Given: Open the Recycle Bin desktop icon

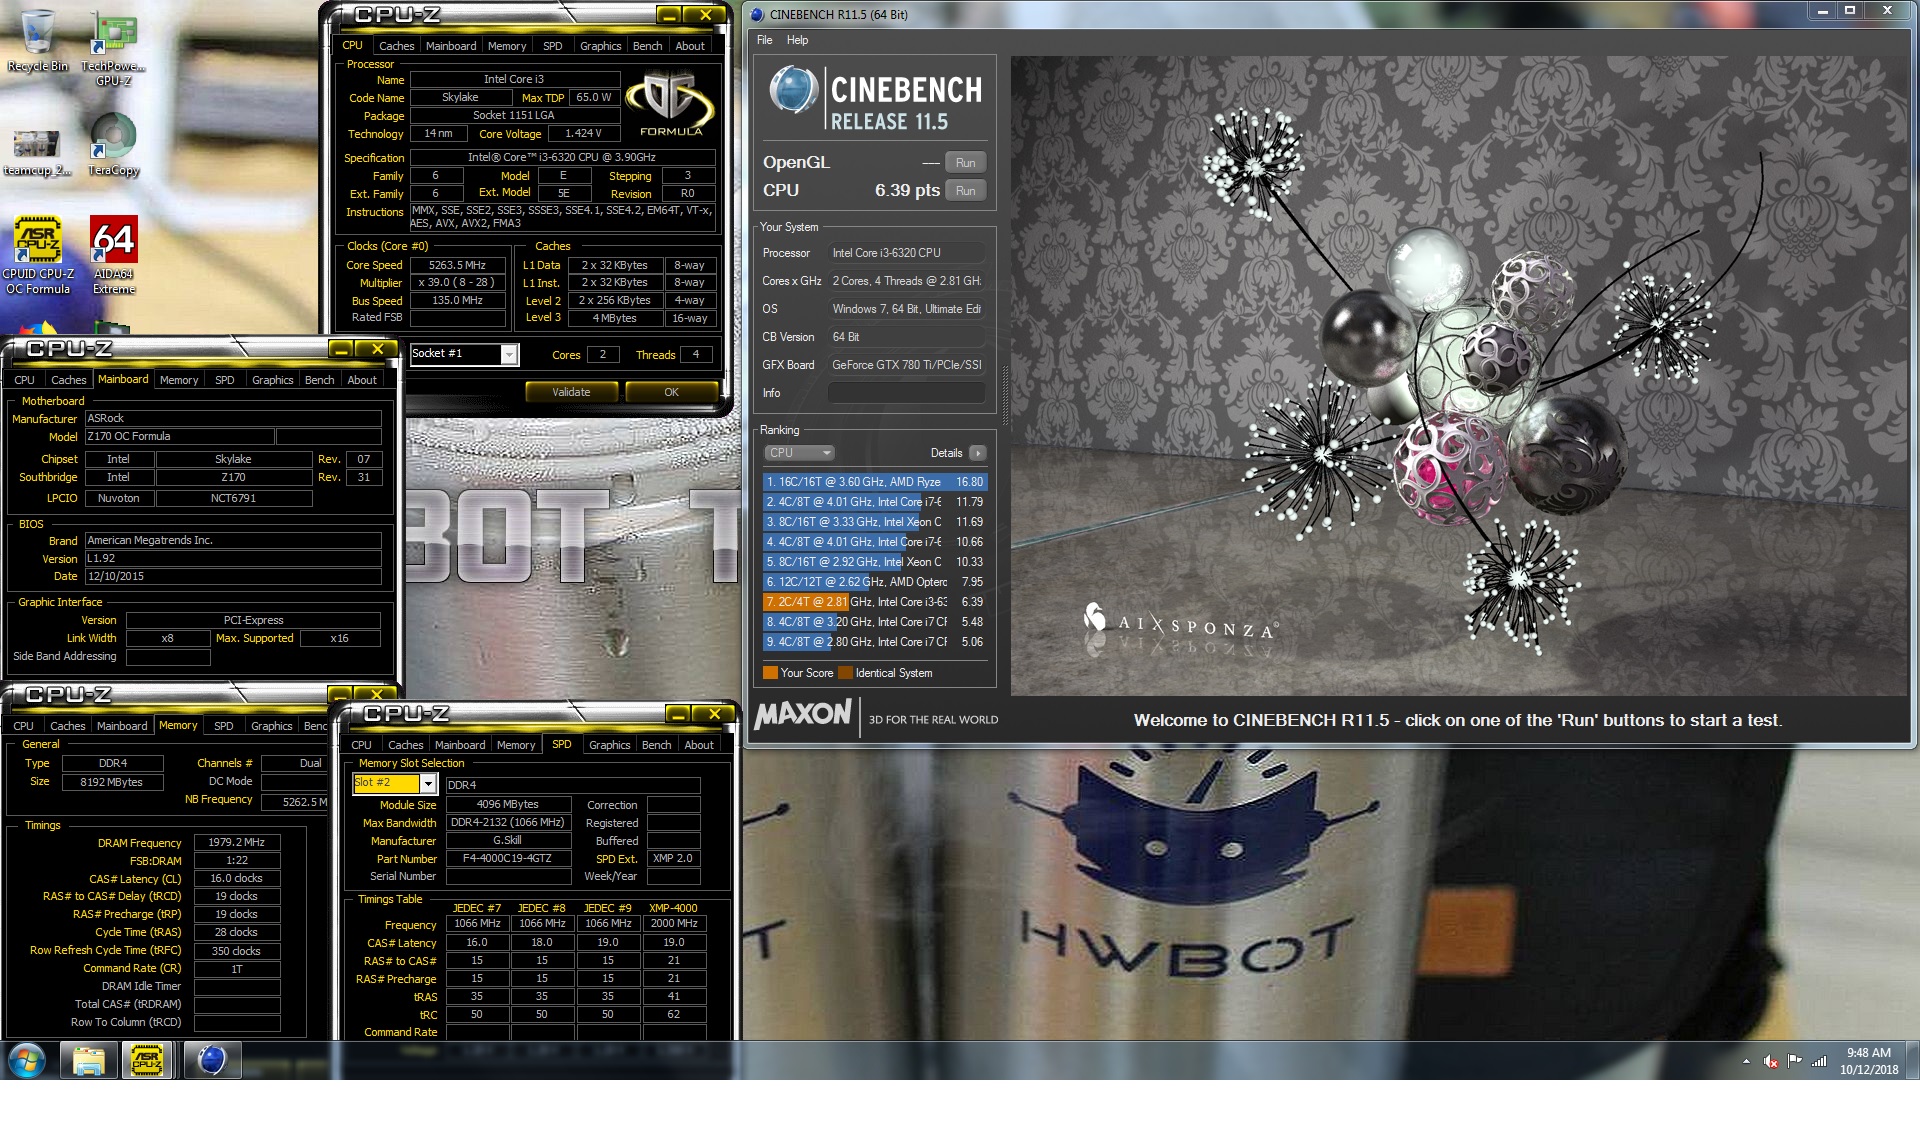Looking at the screenshot, I should point(38,40).
